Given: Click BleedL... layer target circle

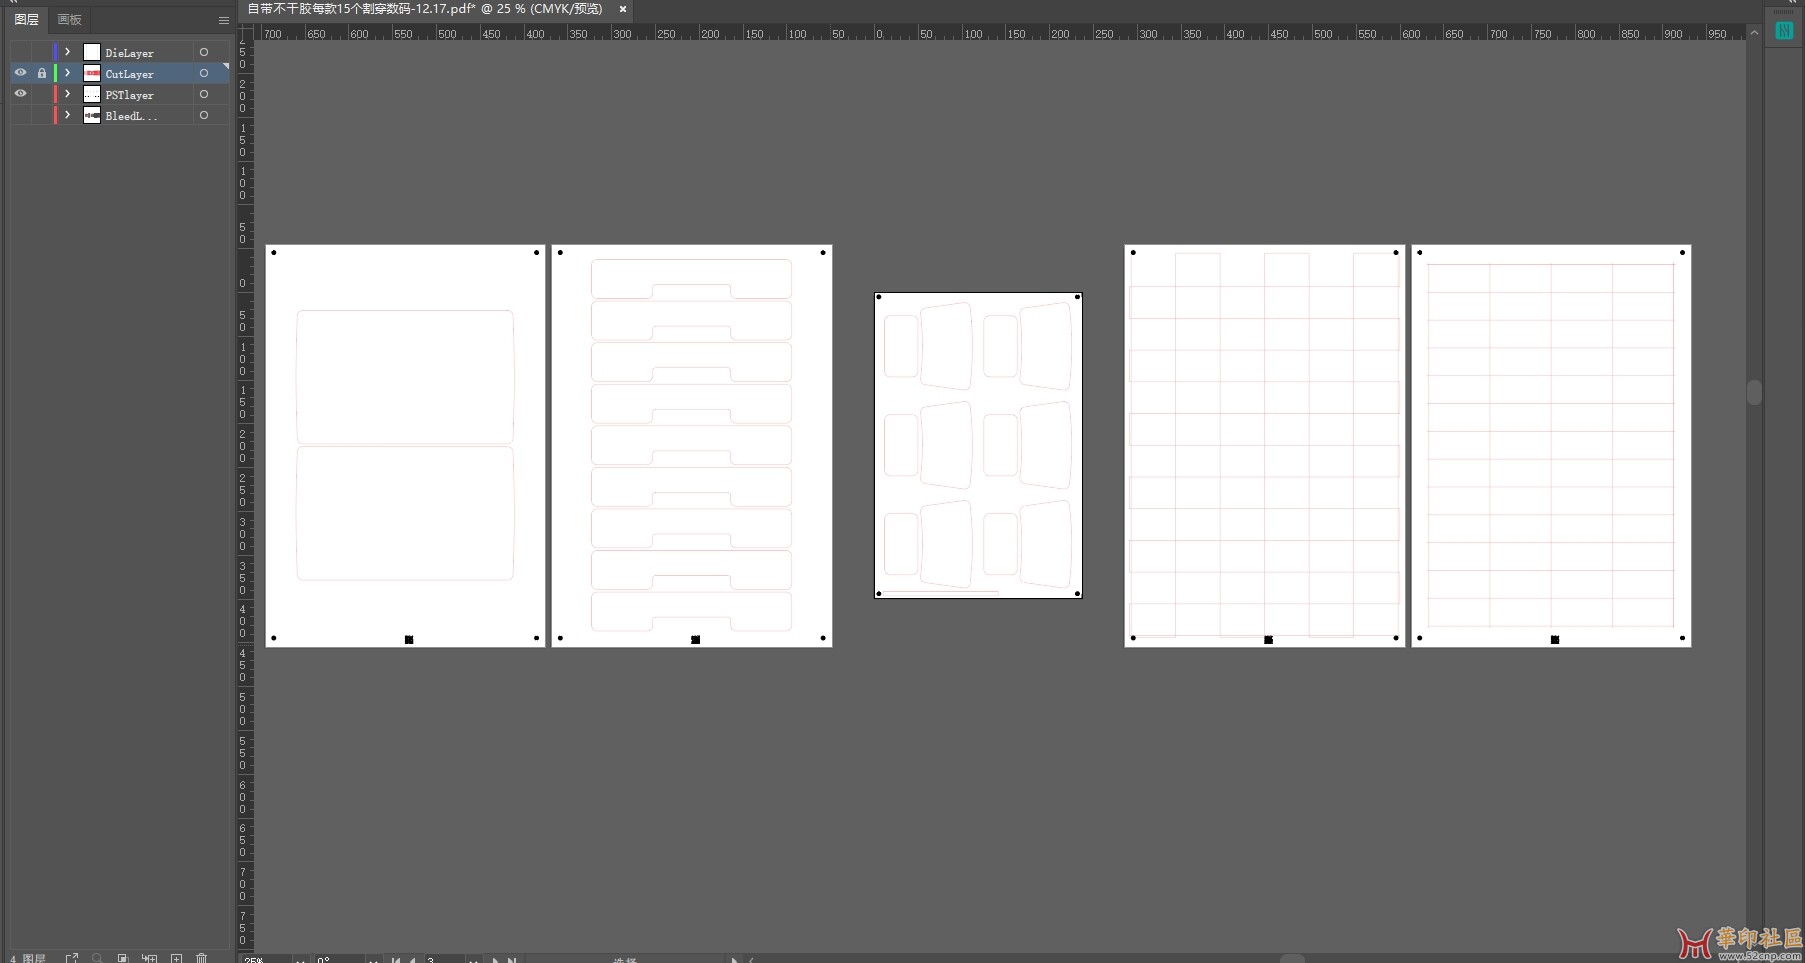Looking at the screenshot, I should [x=204, y=115].
